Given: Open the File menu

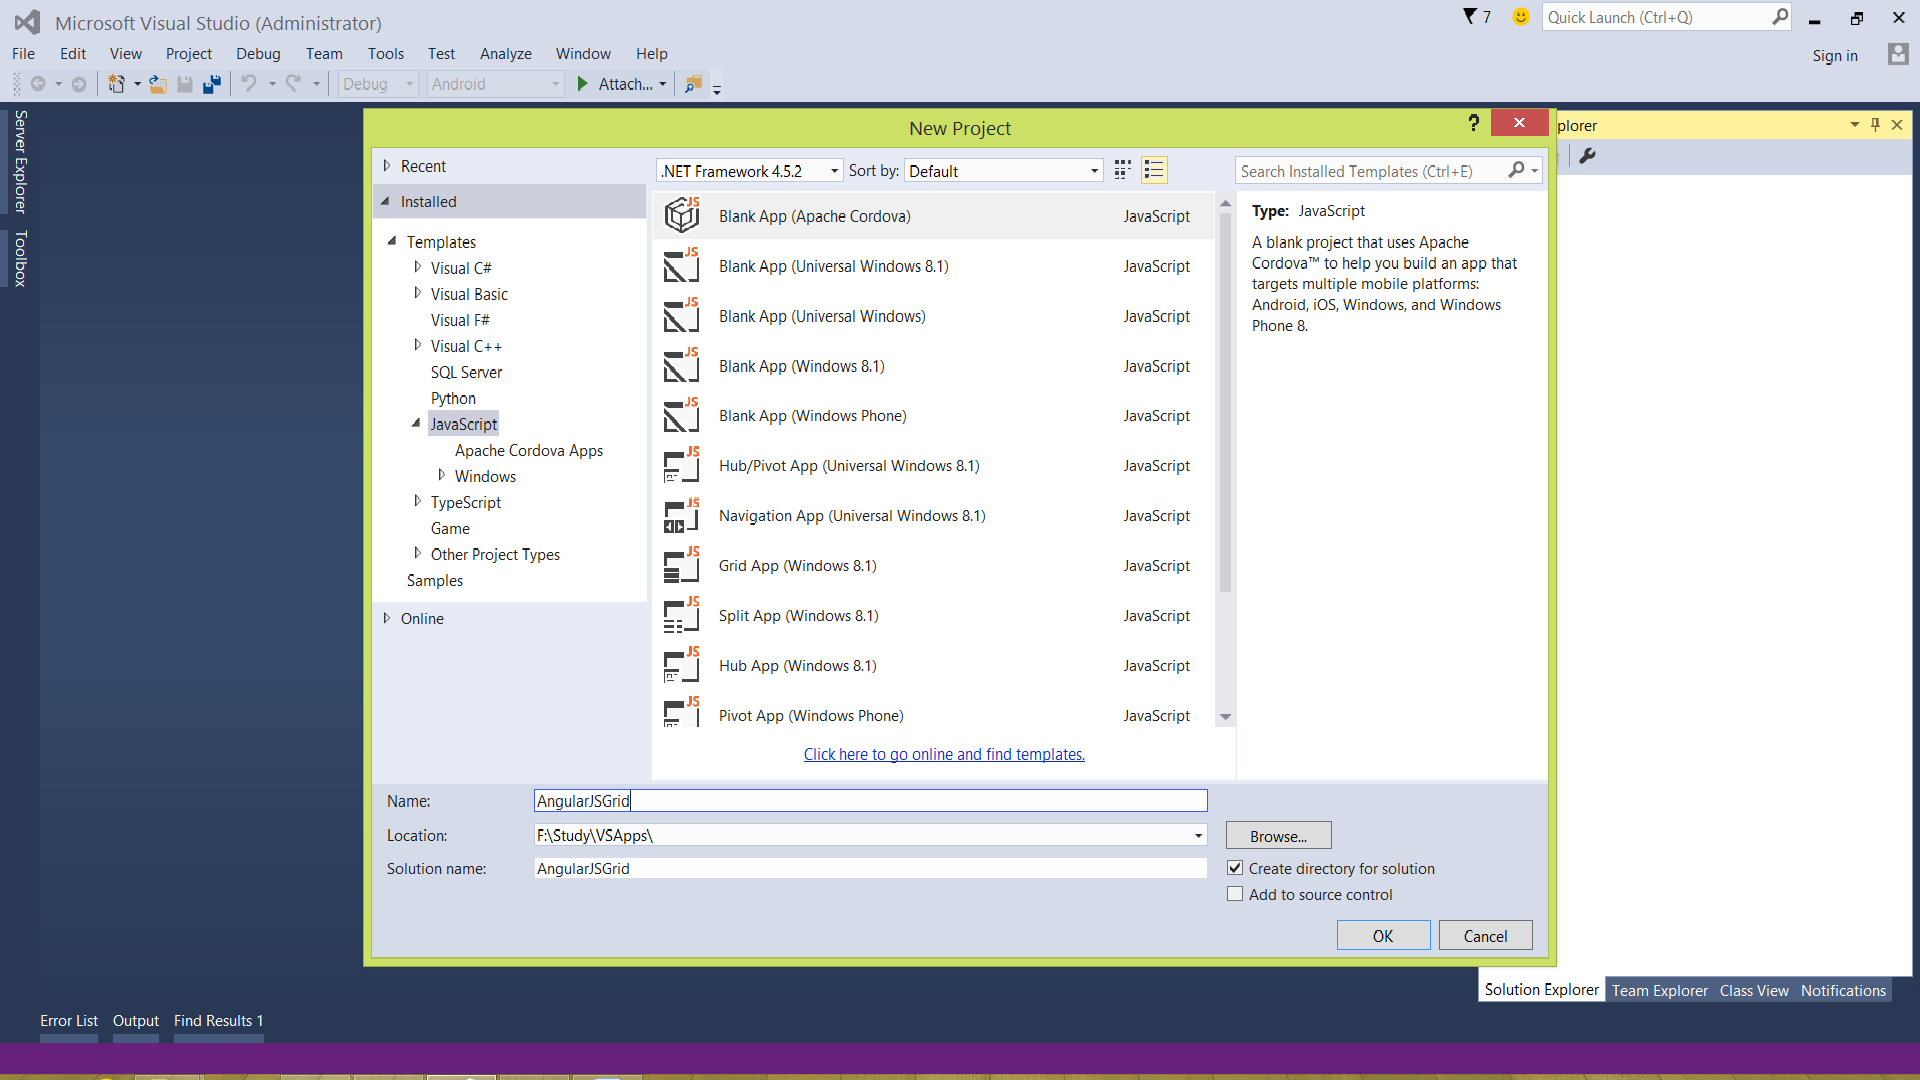Looking at the screenshot, I should click(x=23, y=54).
